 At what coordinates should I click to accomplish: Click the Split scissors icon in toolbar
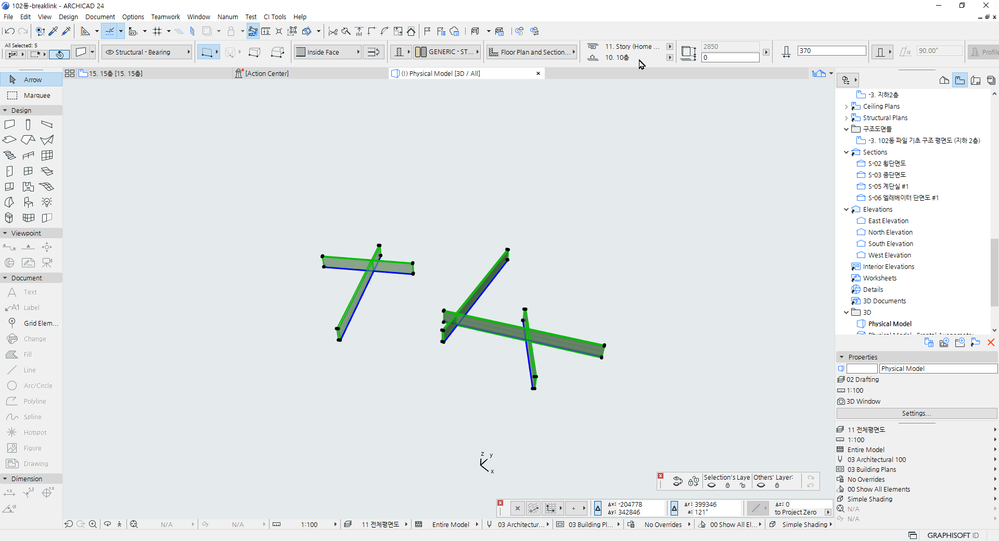point(333,31)
